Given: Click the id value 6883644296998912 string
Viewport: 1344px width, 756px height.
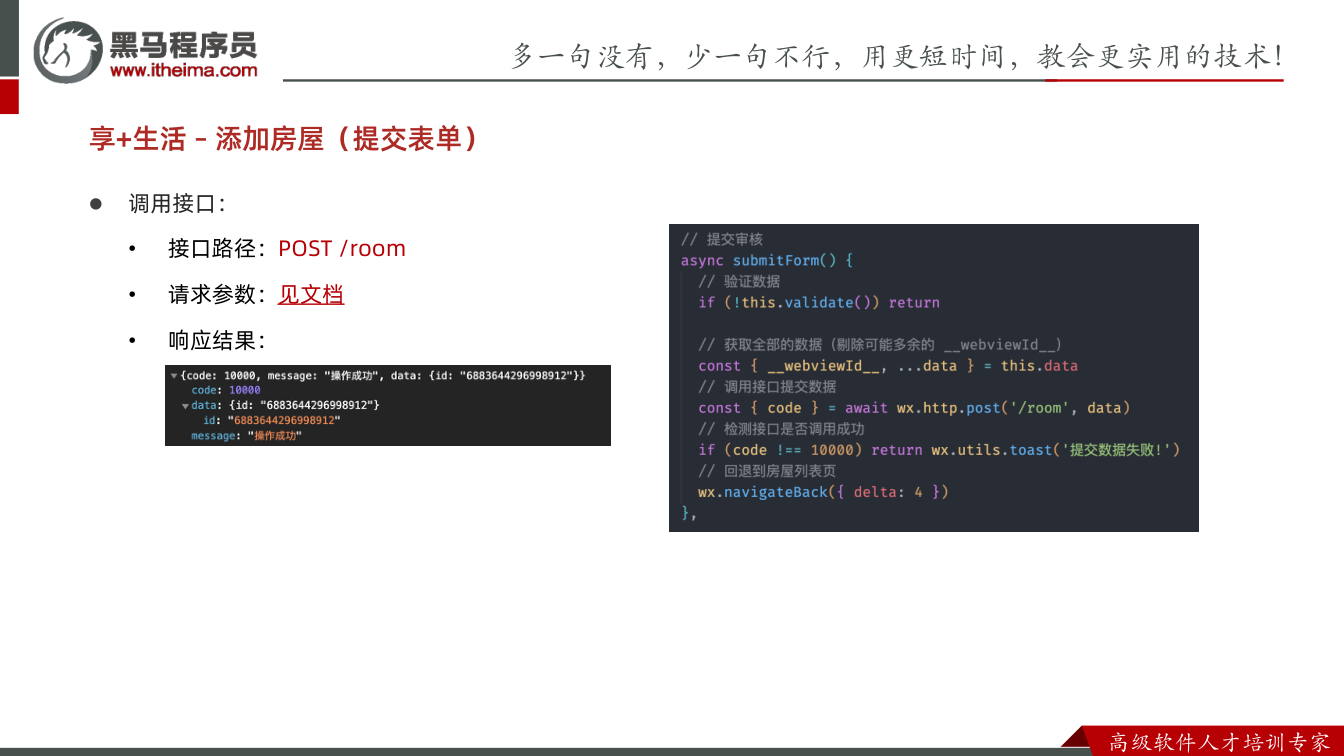Looking at the screenshot, I should (284, 421).
